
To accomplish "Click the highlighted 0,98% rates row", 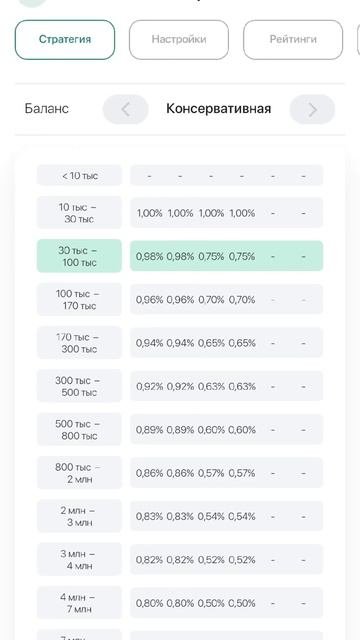I will (227, 256).
